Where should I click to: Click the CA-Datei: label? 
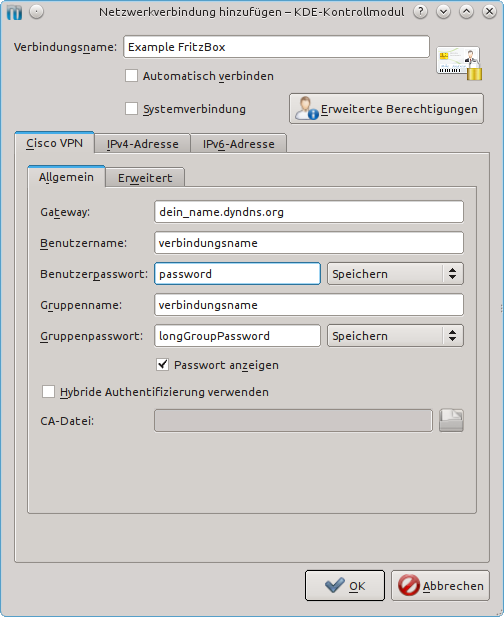coord(67,421)
